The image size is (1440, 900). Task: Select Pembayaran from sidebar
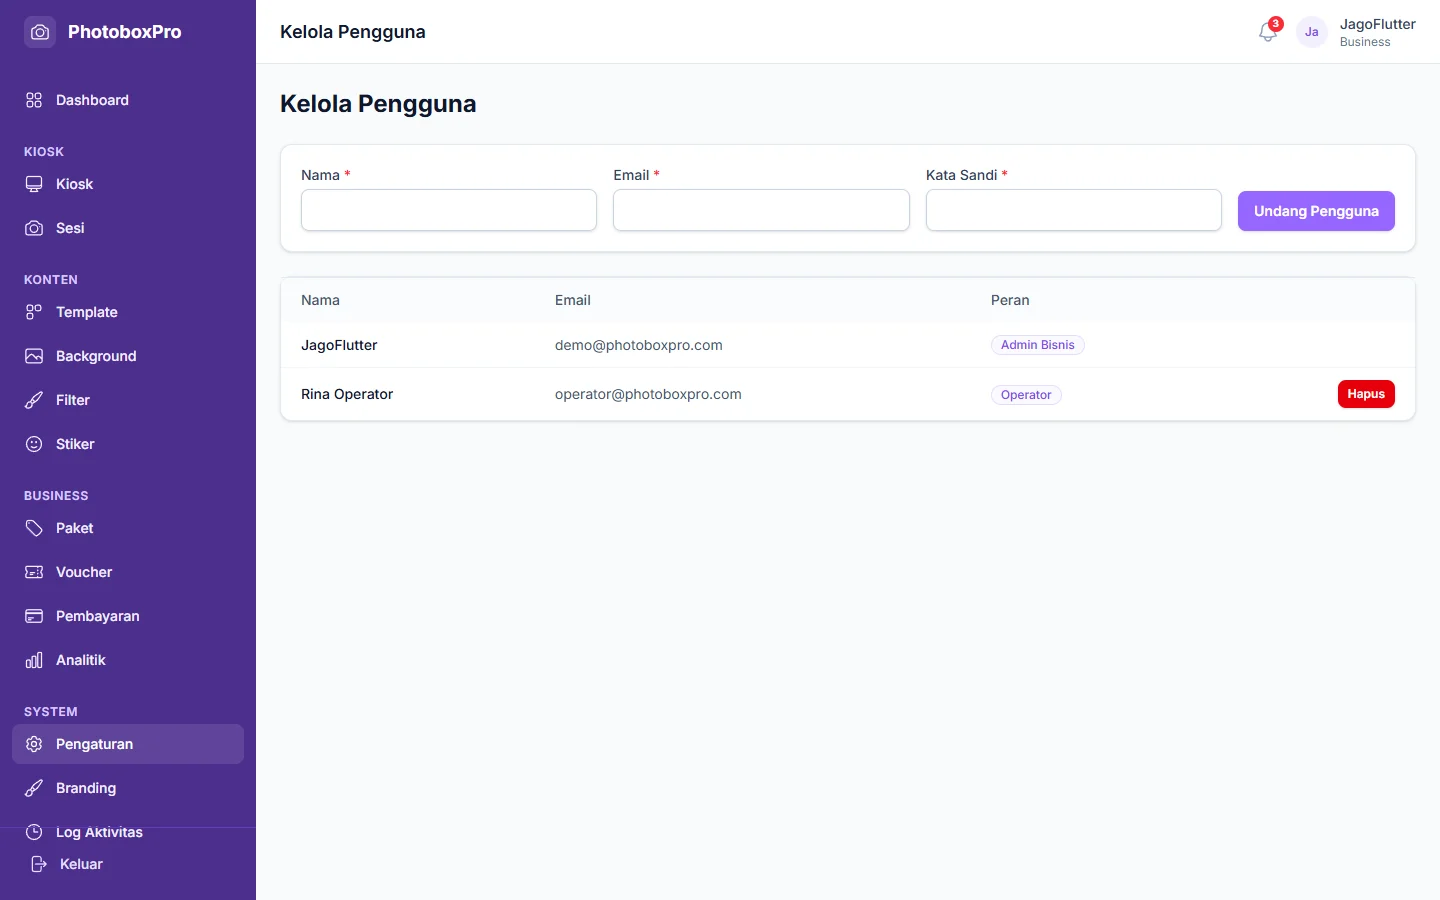tap(128, 616)
